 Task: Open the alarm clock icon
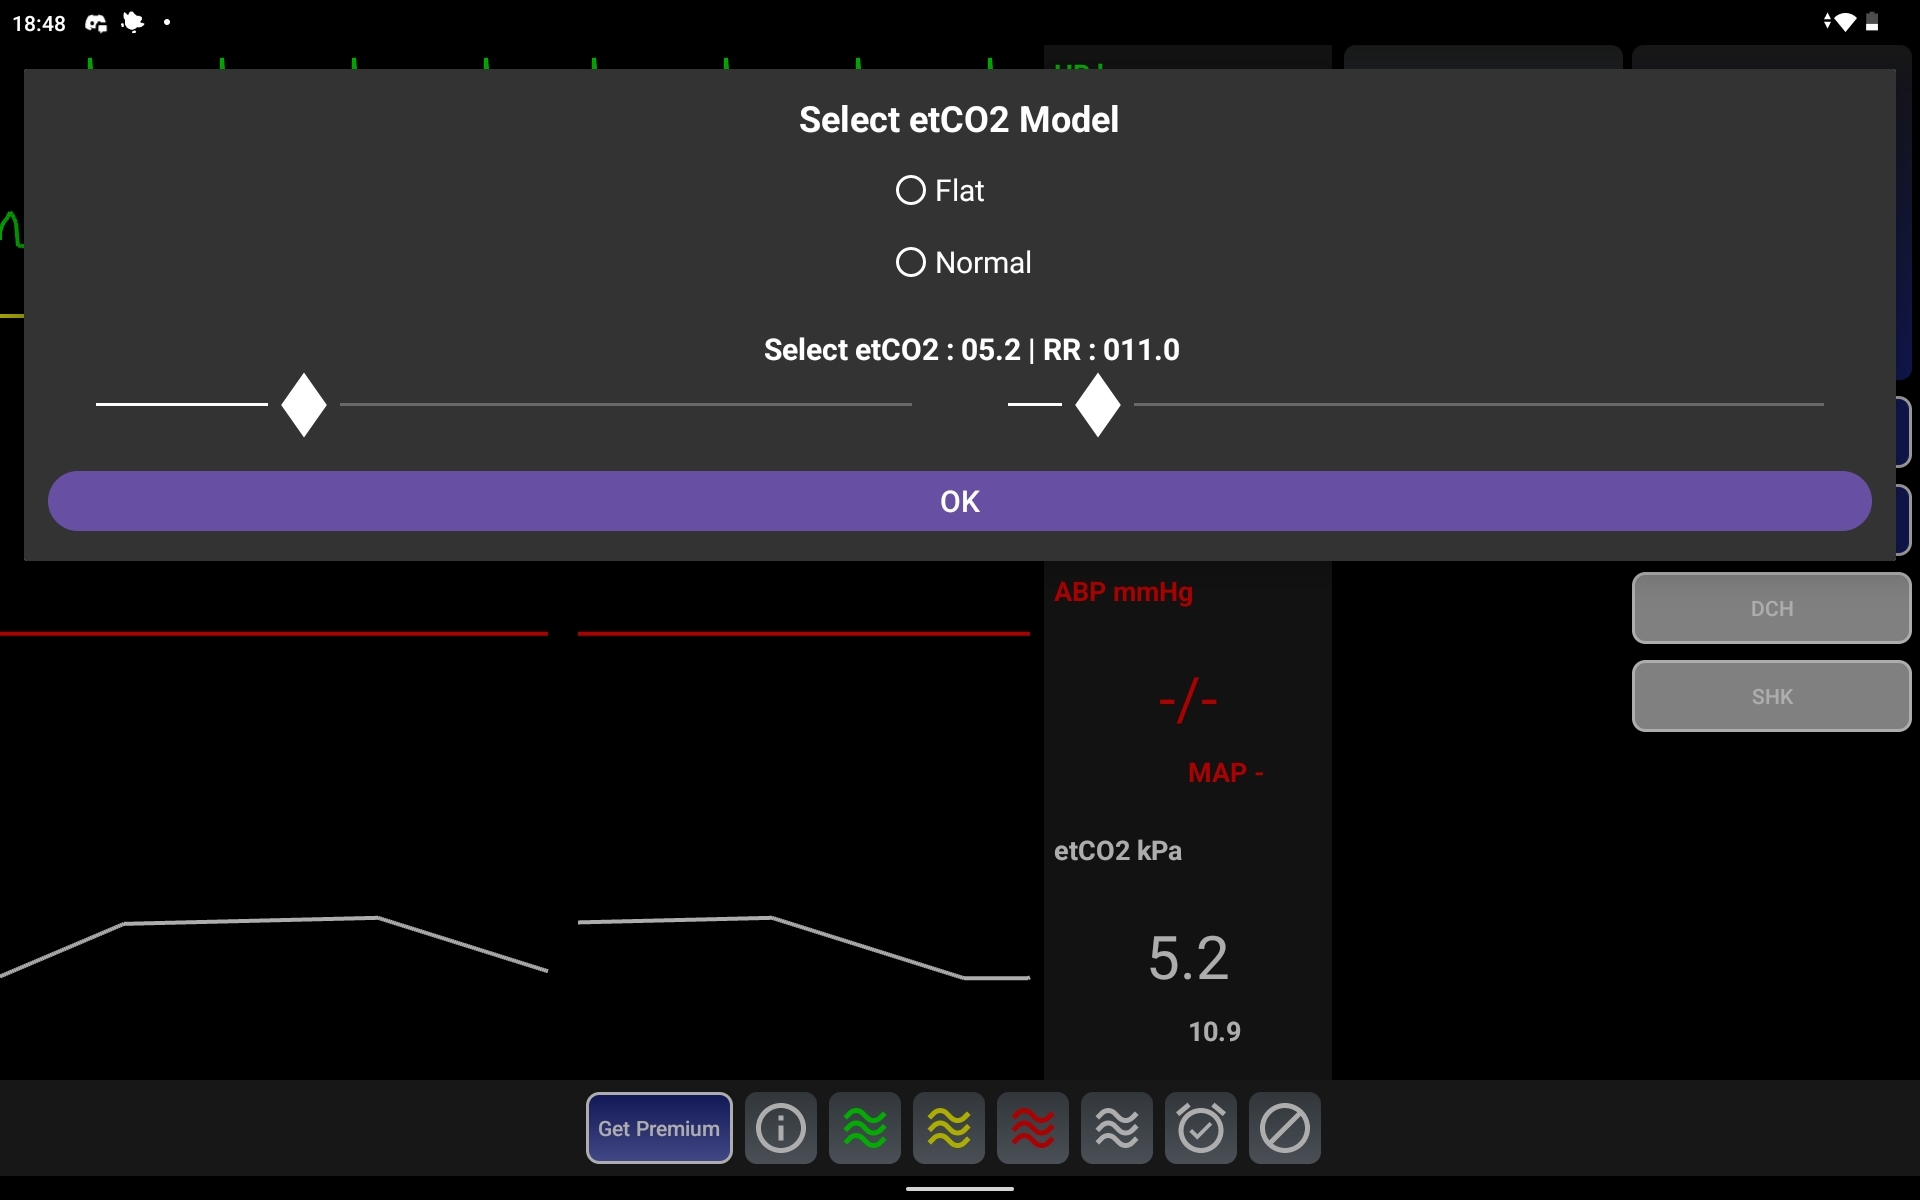[1200, 1128]
